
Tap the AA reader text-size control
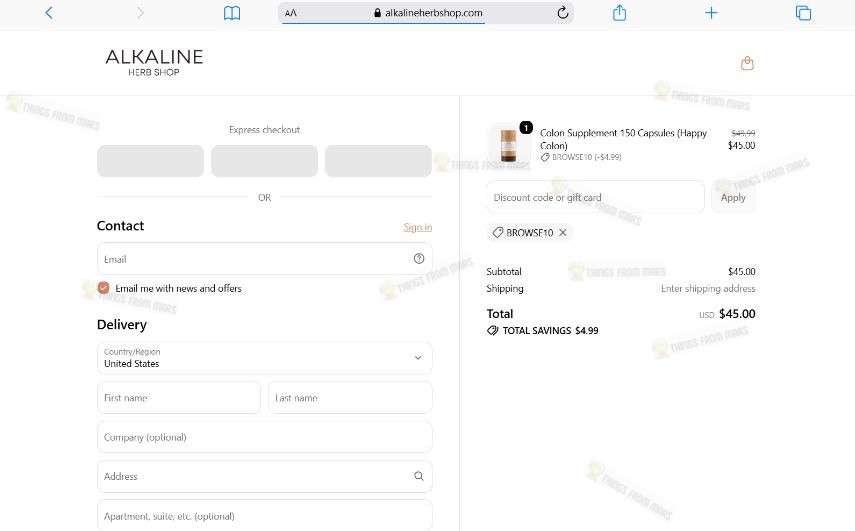[291, 13]
